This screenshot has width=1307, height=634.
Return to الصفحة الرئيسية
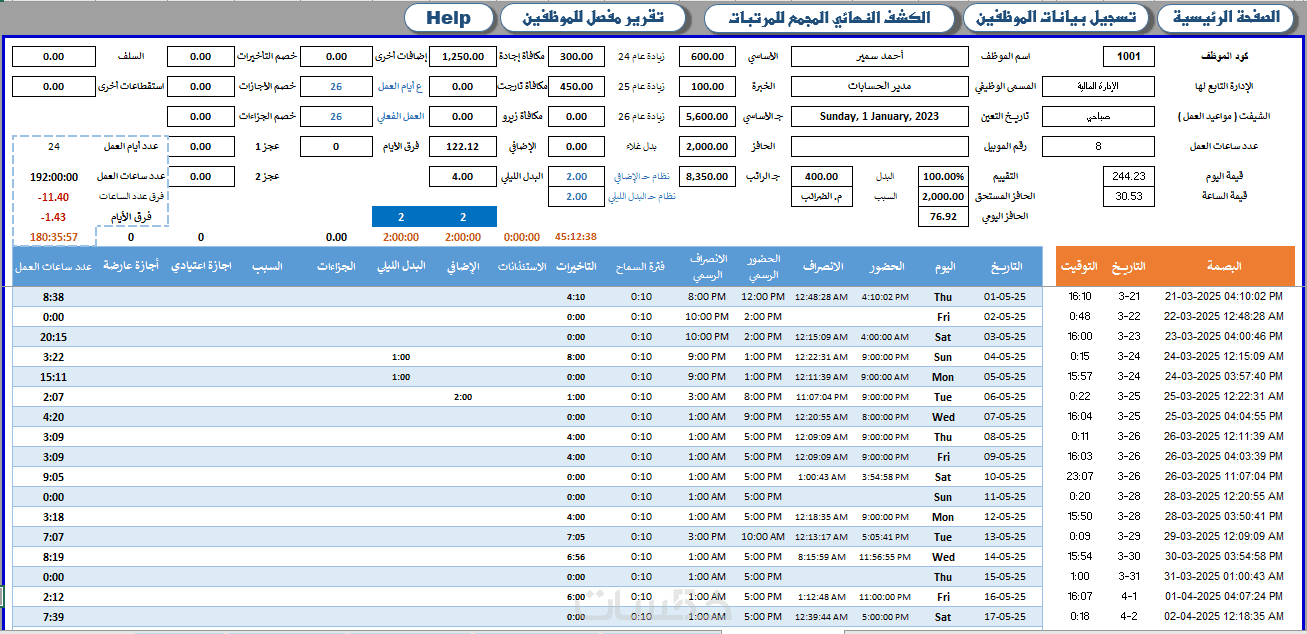click(1226, 18)
